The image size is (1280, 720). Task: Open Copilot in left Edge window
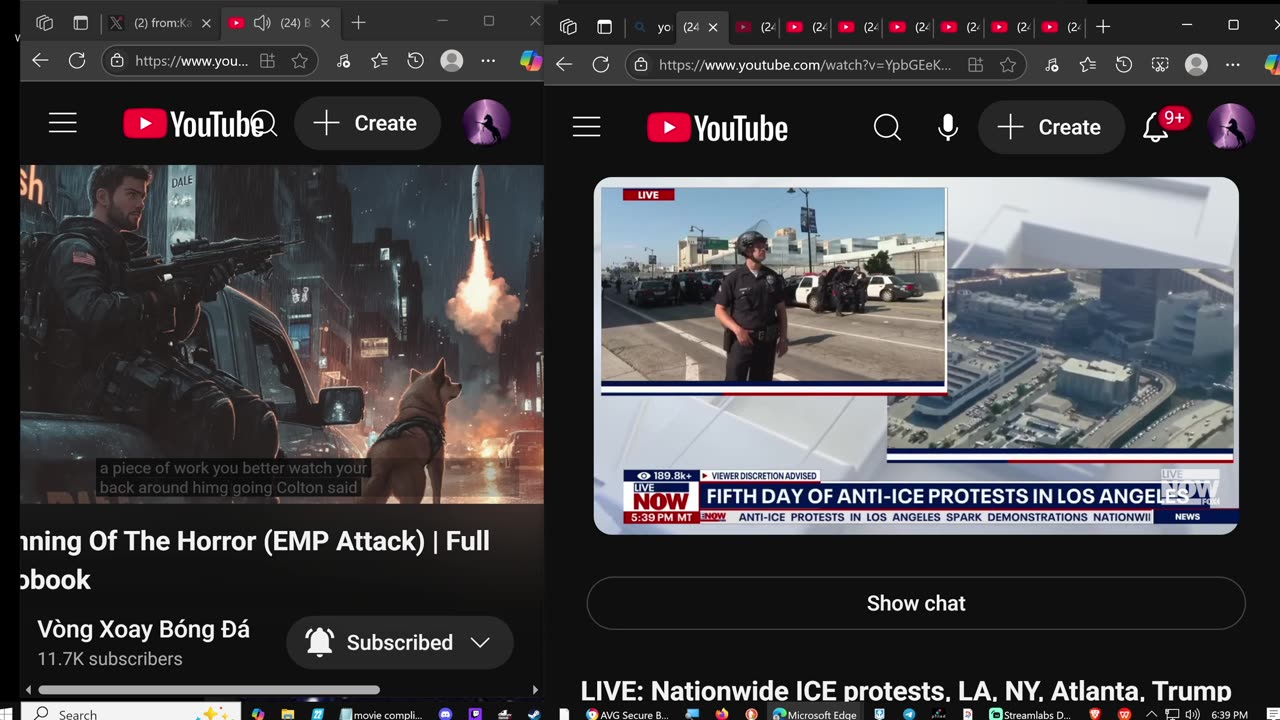click(531, 61)
